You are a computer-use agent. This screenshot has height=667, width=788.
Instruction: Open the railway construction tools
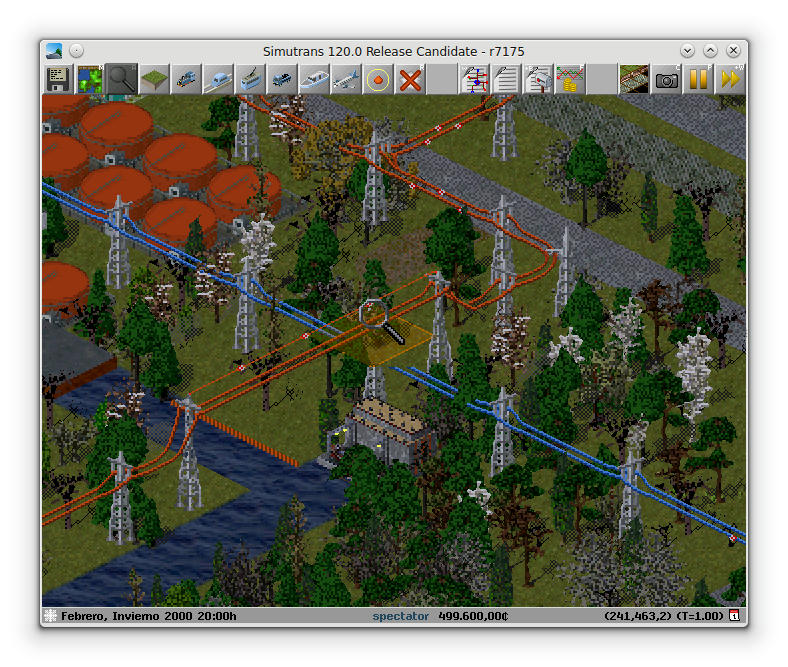(186, 79)
